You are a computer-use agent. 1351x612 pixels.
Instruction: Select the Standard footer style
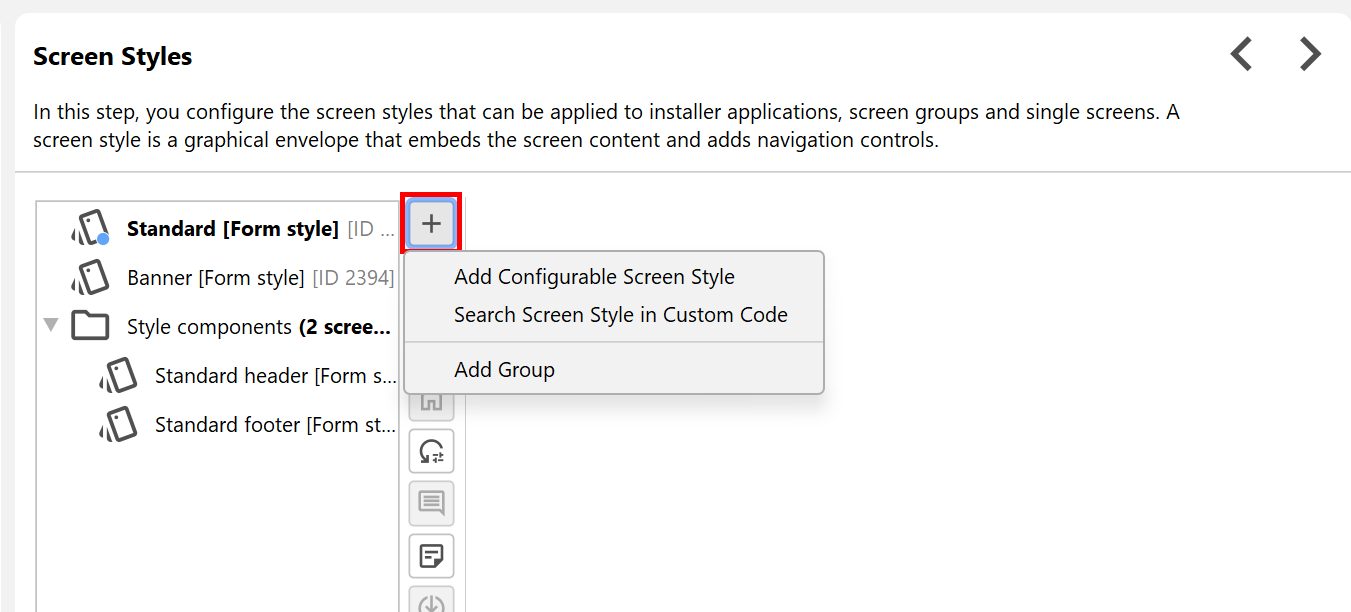(x=275, y=425)
